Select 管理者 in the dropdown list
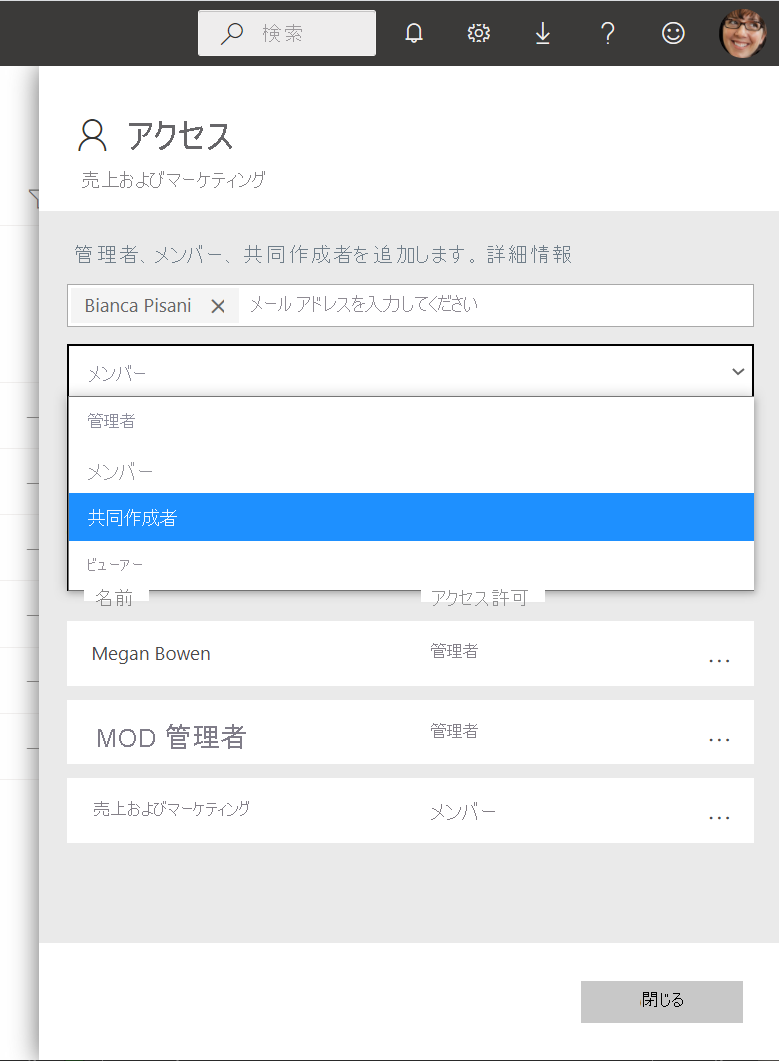Viewport: 779px width, 1061px height. tap(411, 421)
